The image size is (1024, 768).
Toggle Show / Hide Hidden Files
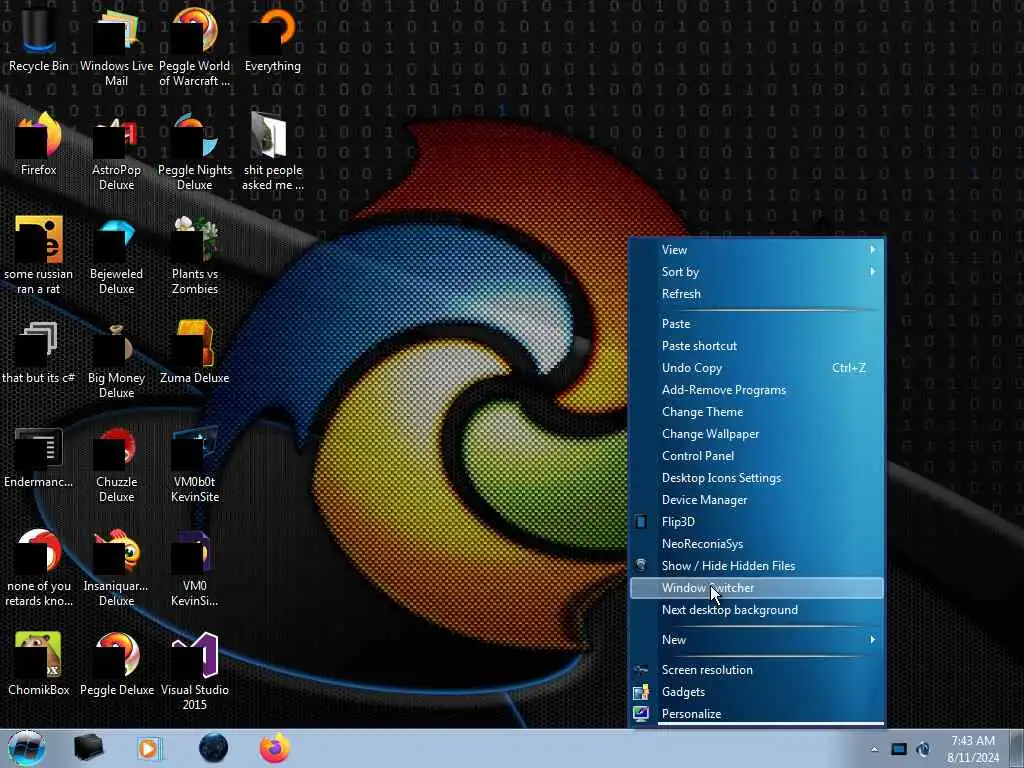click(757, 566)
